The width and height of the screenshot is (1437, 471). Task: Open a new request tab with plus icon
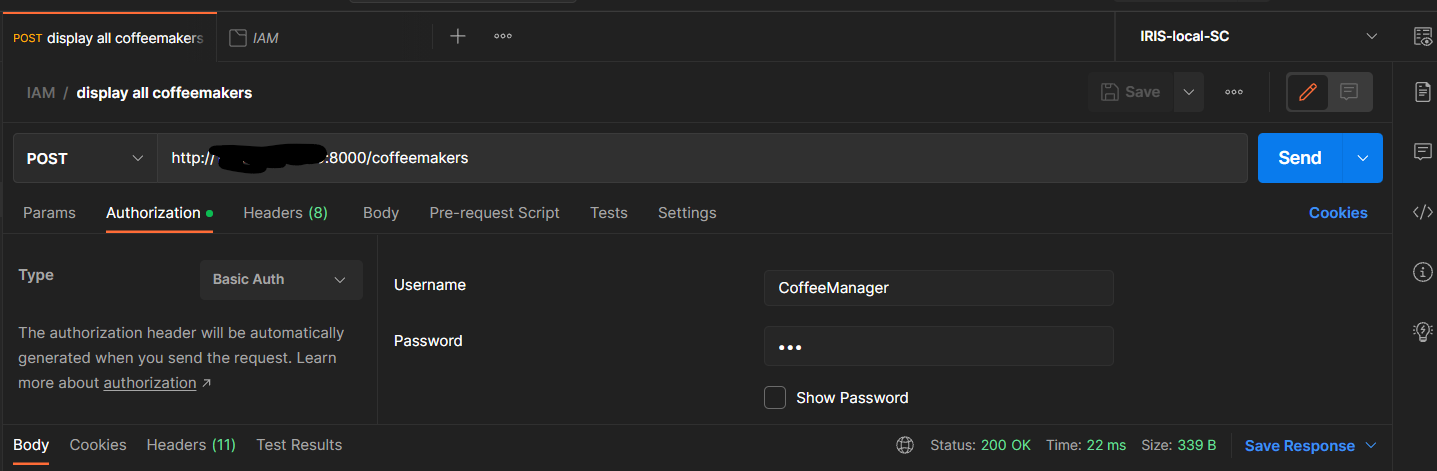(457, 37)
